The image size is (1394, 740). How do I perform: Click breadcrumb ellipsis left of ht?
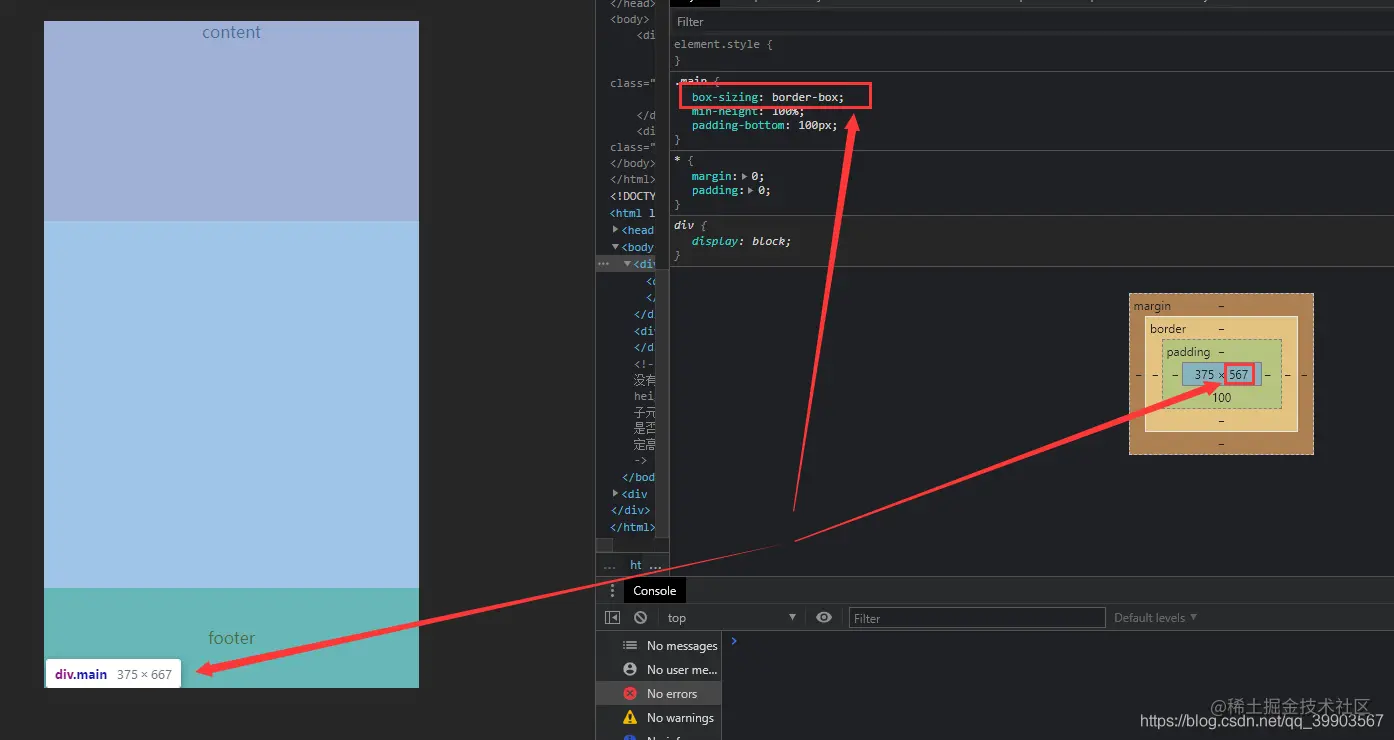coord(609,566)
